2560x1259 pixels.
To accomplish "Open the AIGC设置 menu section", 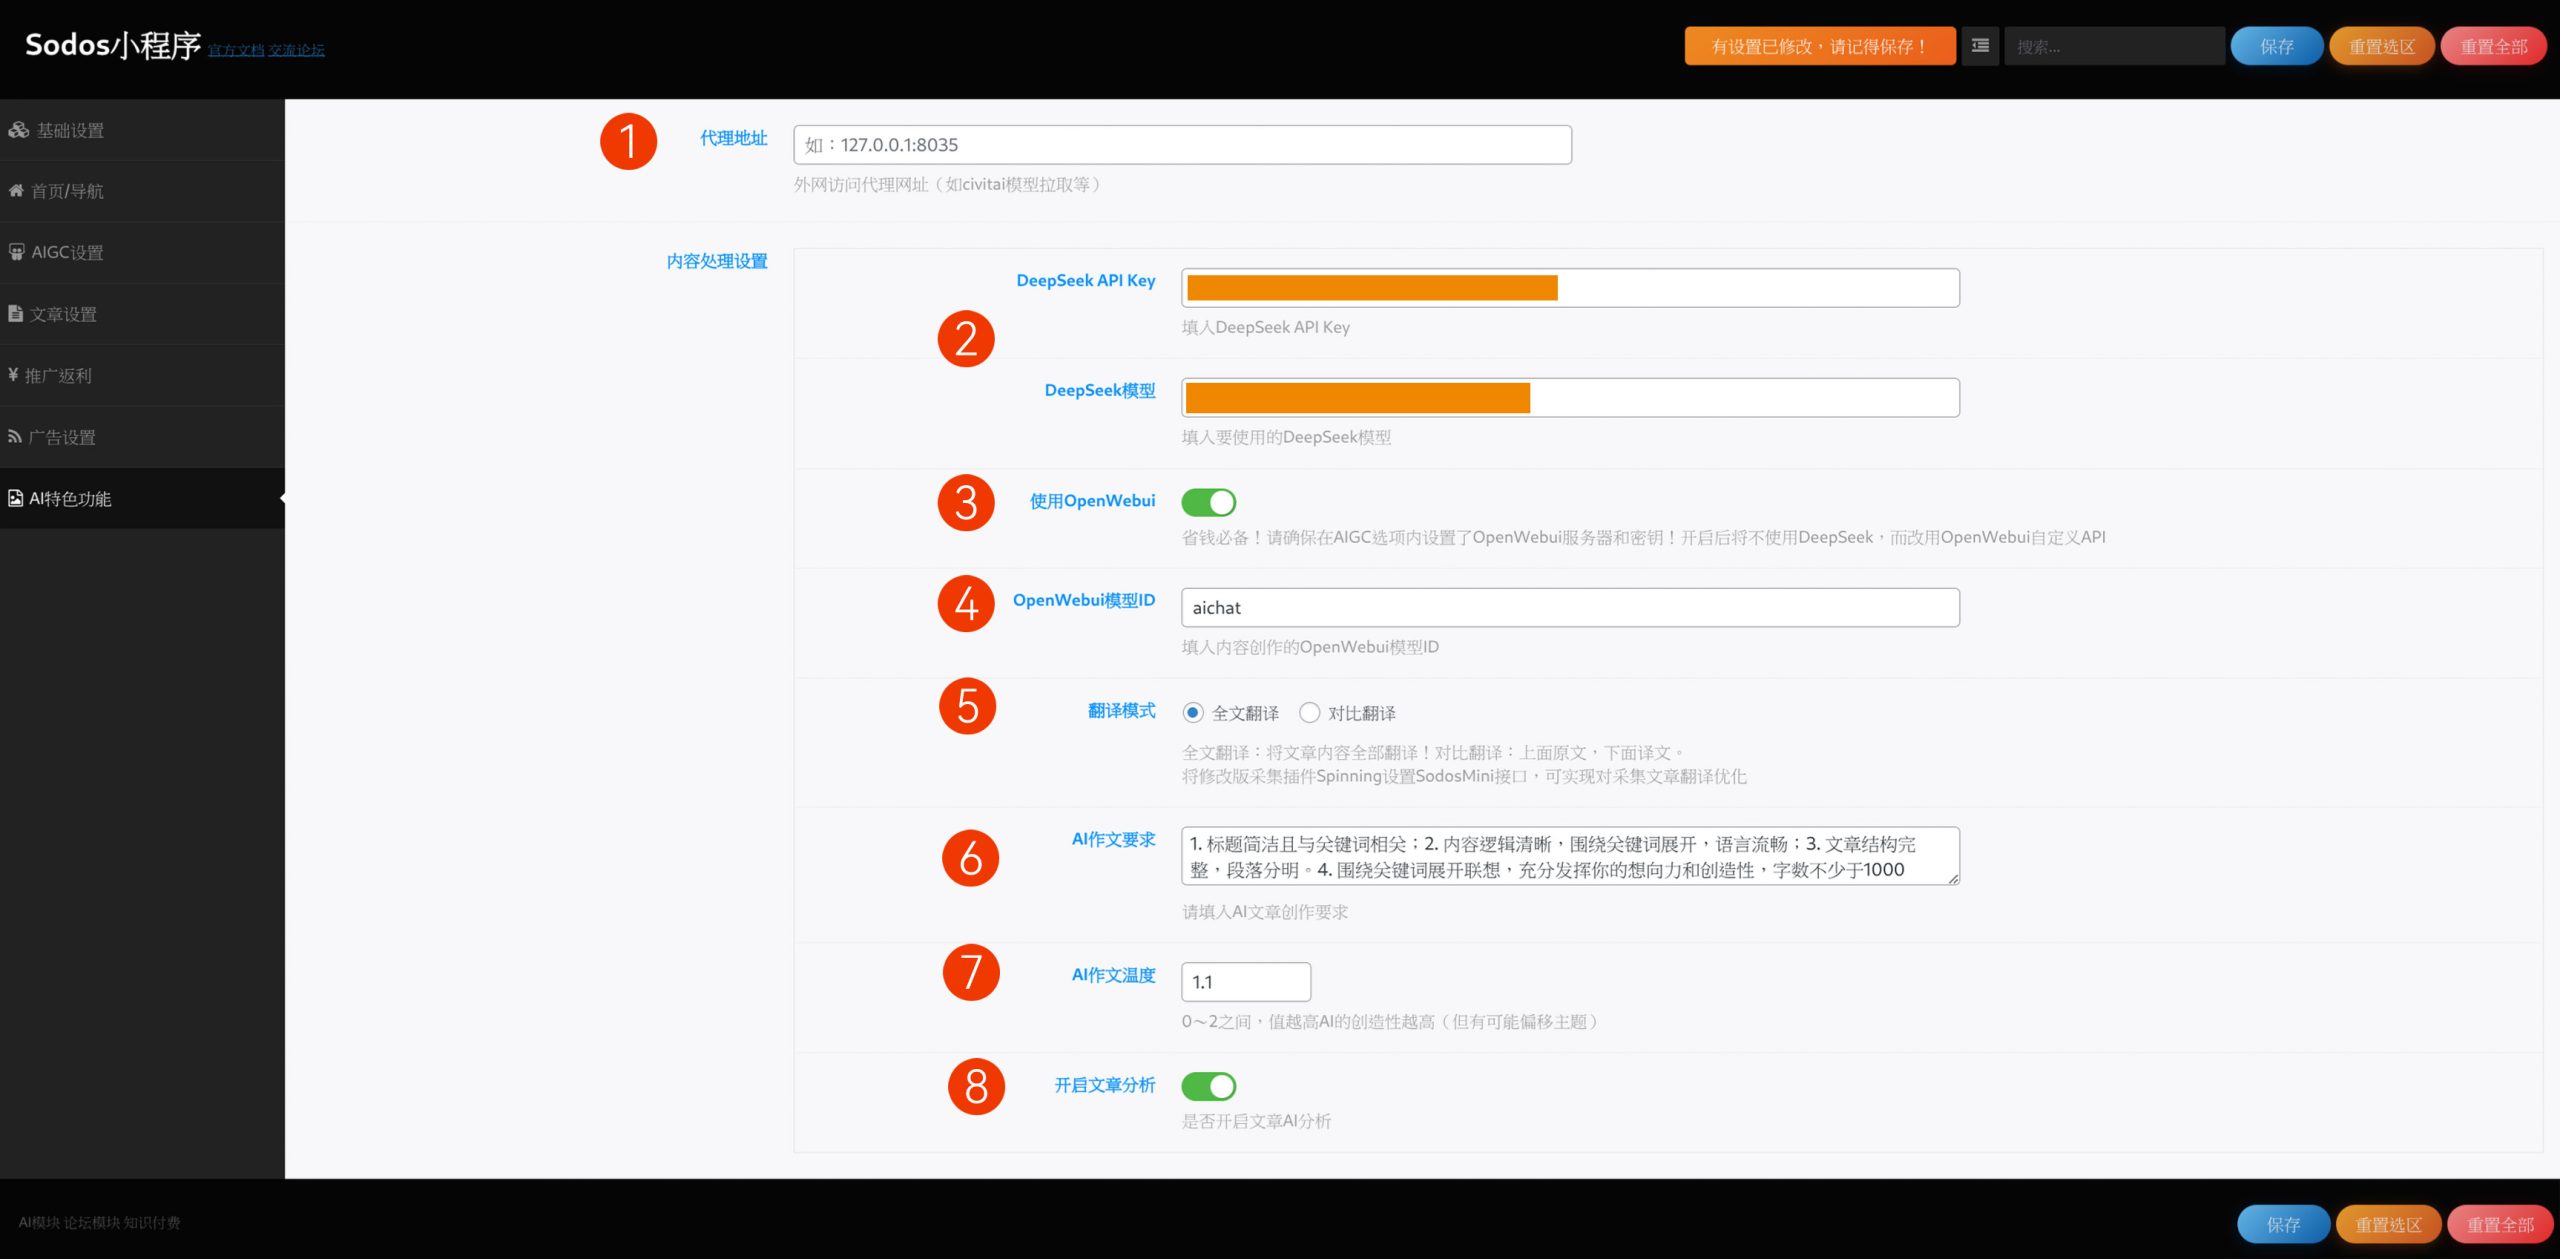I will [67, 252].
